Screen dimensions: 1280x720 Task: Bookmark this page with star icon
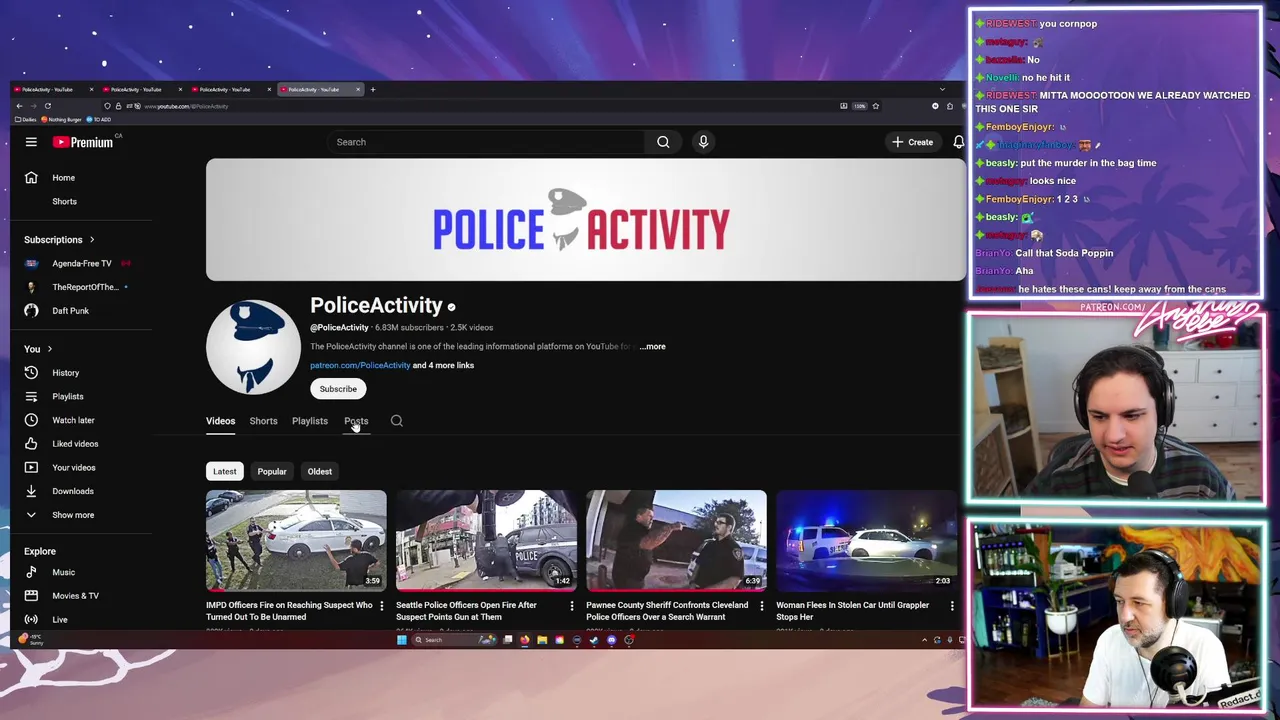click(x=875, y=106)
